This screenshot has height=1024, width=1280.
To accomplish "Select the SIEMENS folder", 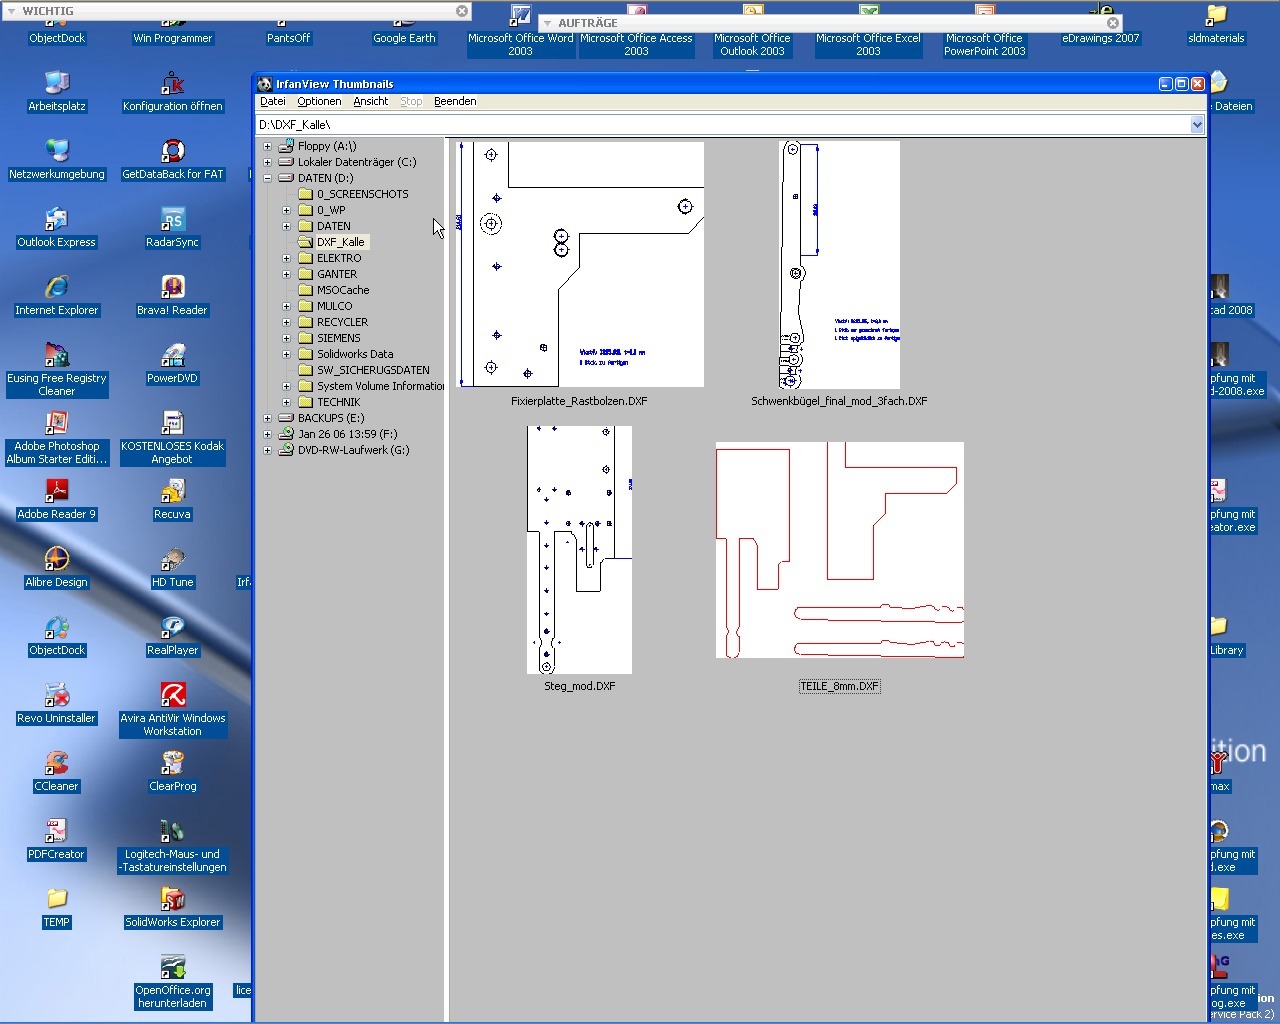I will tap(339, 338).
